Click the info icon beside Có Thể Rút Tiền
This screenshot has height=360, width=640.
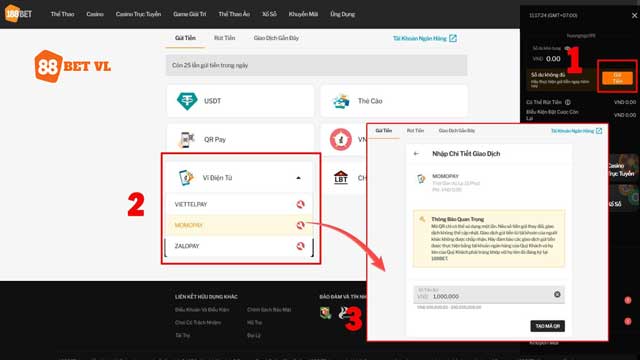pyautogui.click(x=568, y=102)
